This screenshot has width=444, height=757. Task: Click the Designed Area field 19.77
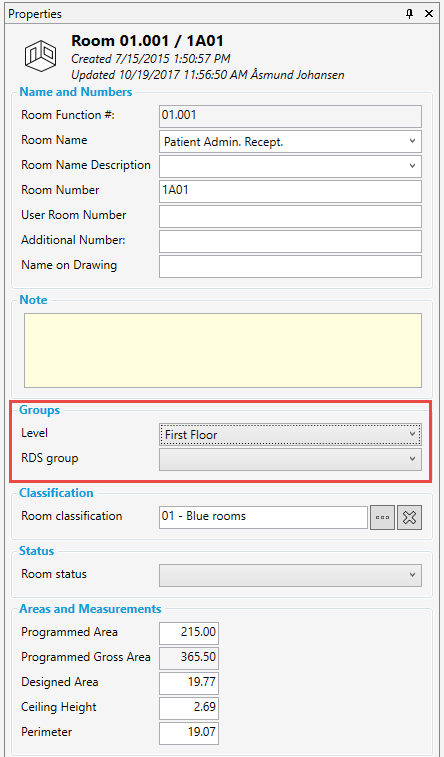(189, 683)
